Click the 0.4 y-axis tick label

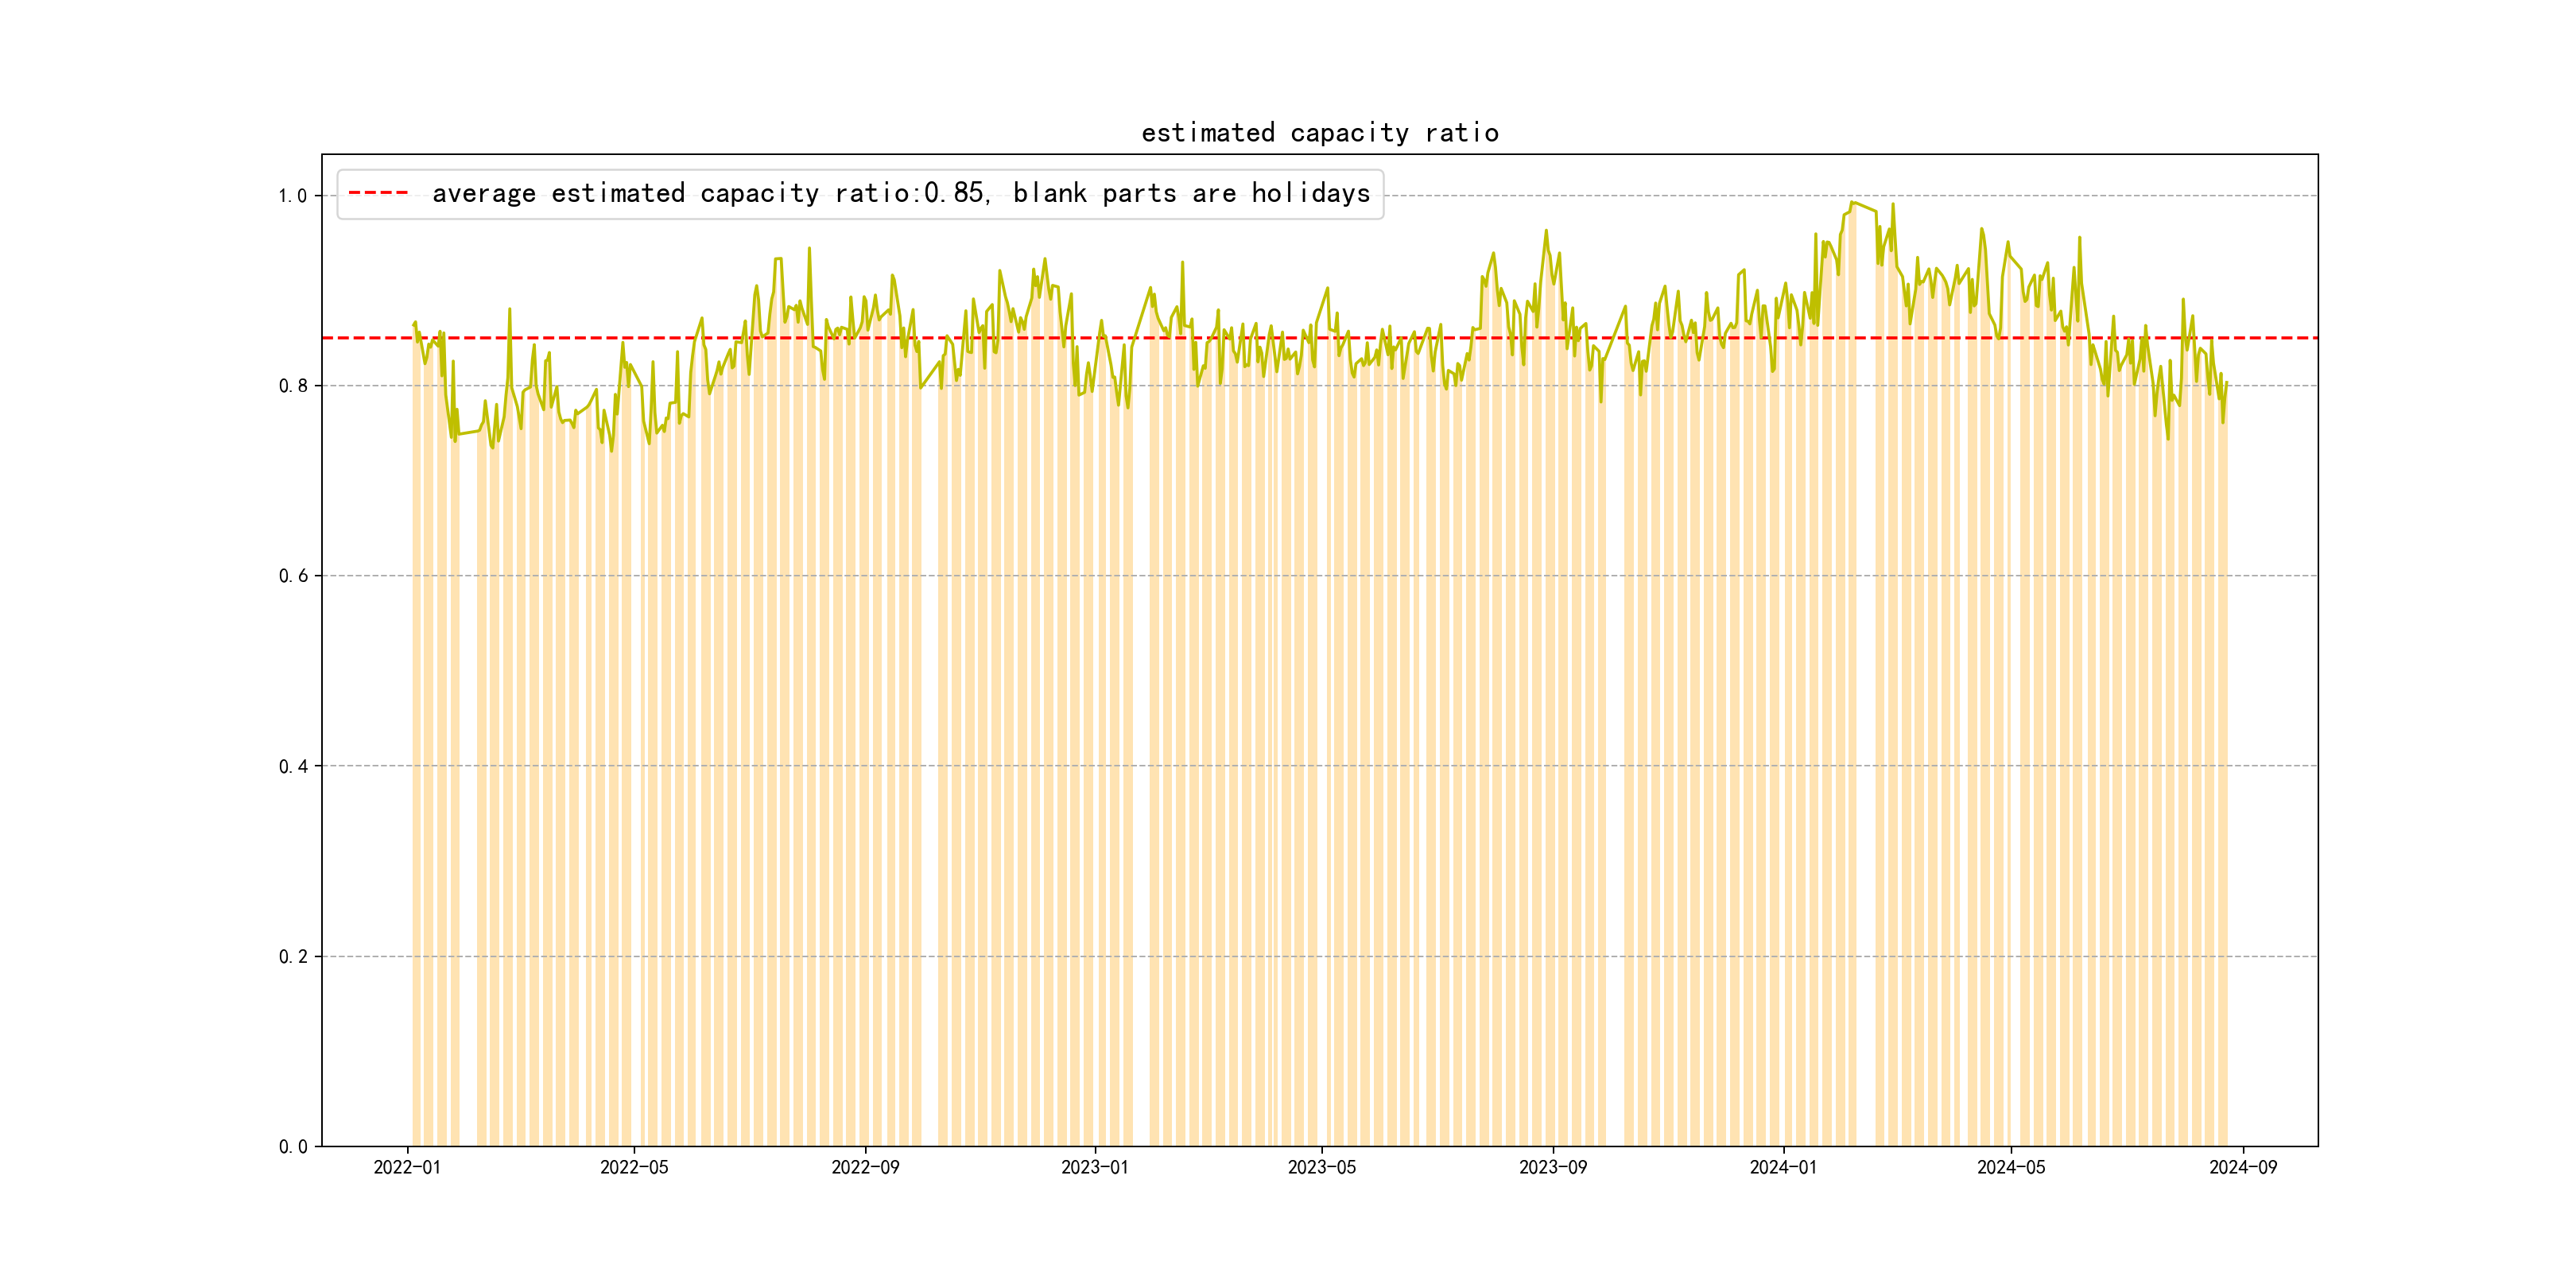tap(292, 766)
